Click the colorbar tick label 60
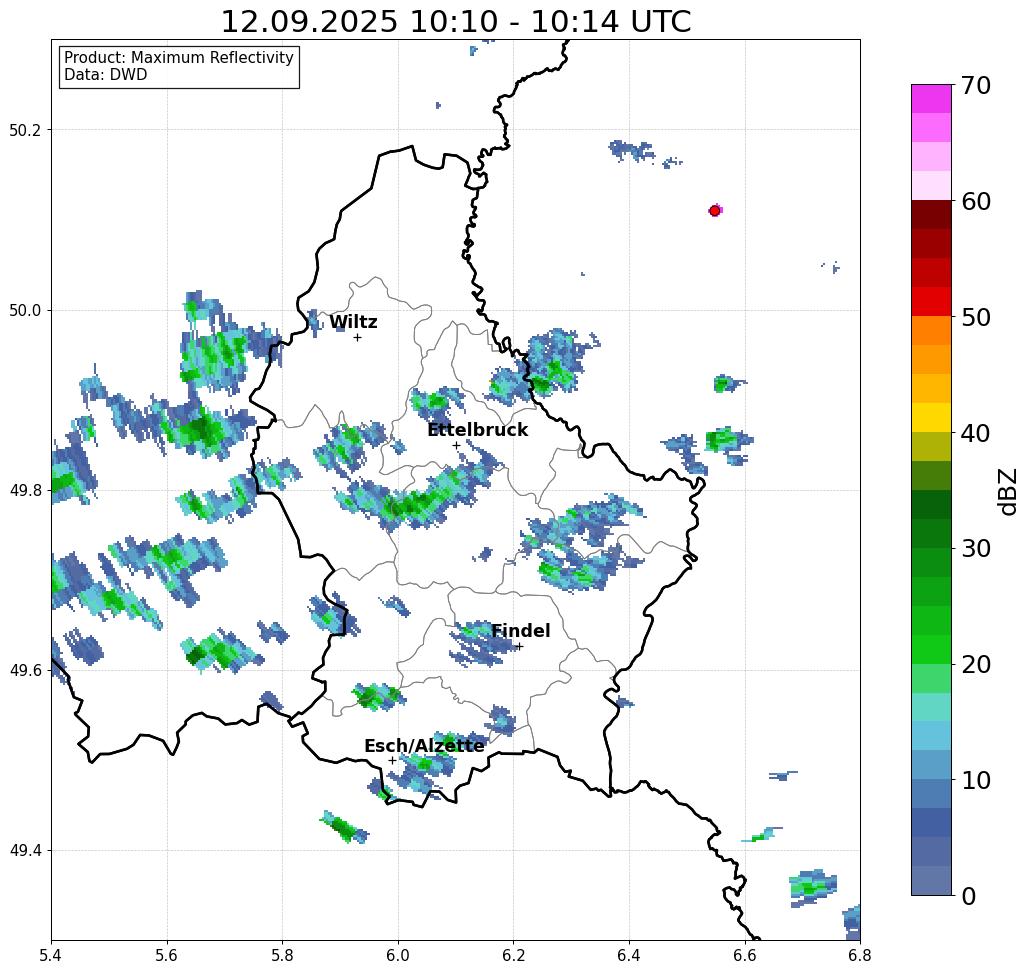1029x973 pixels. click(976, 201)
